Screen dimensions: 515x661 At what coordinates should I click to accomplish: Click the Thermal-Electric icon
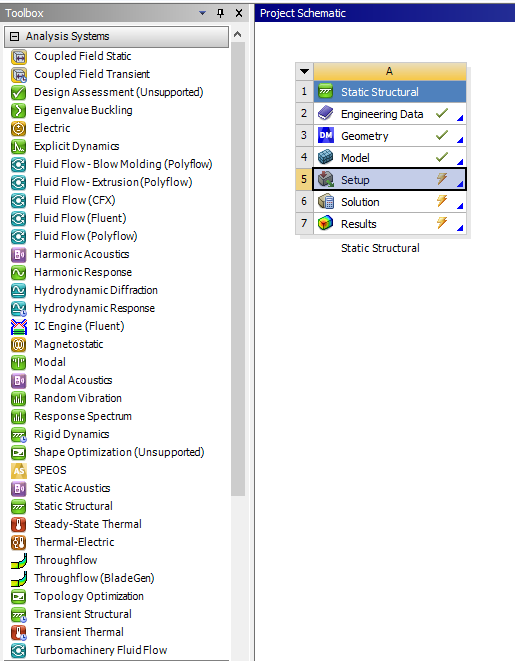[x=19, y=543]
